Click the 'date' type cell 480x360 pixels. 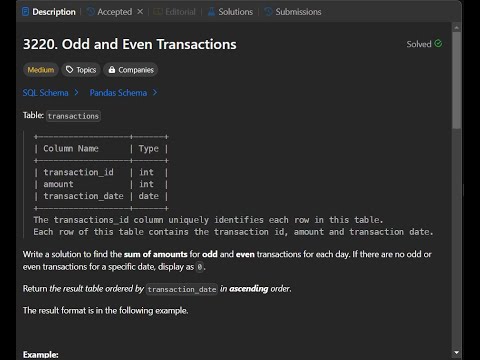[148, 196]
